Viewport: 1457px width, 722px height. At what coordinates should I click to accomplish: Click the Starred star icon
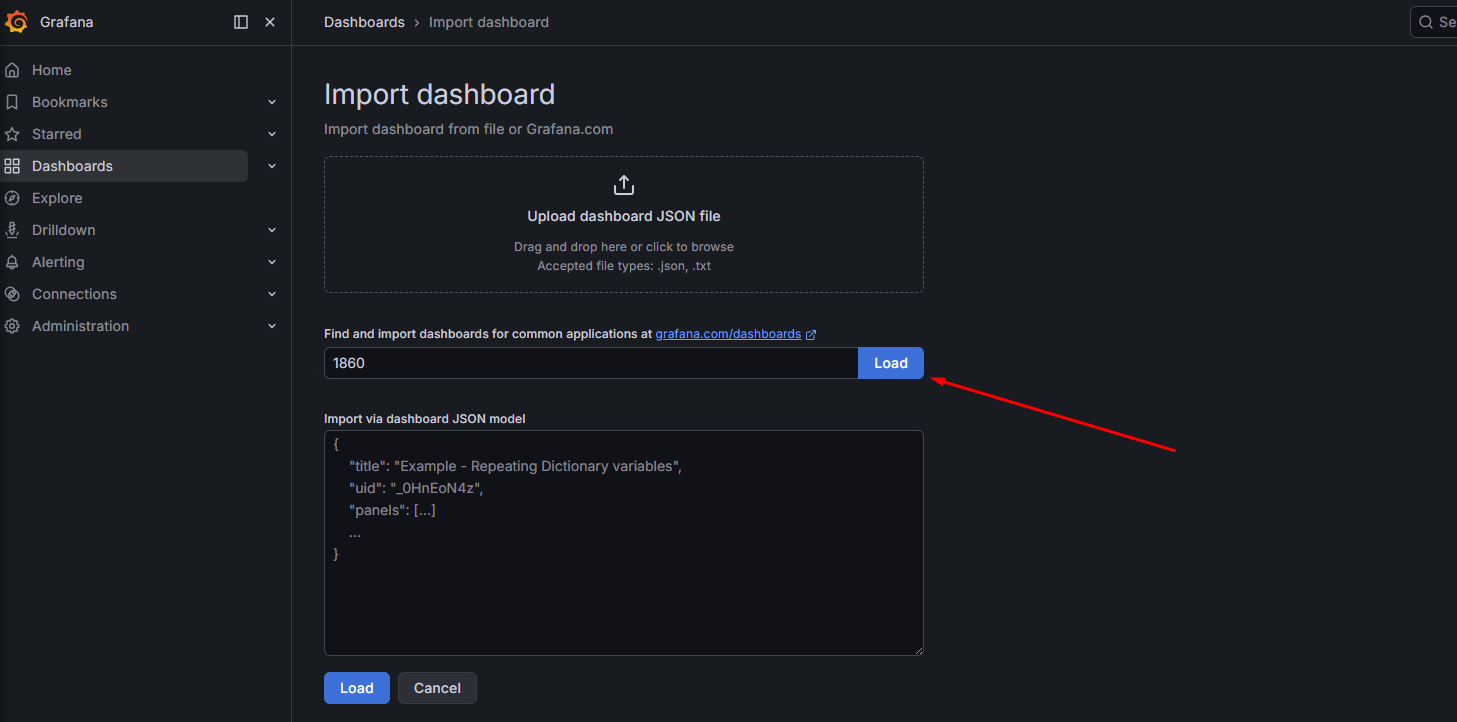click(x=12, y=134)
